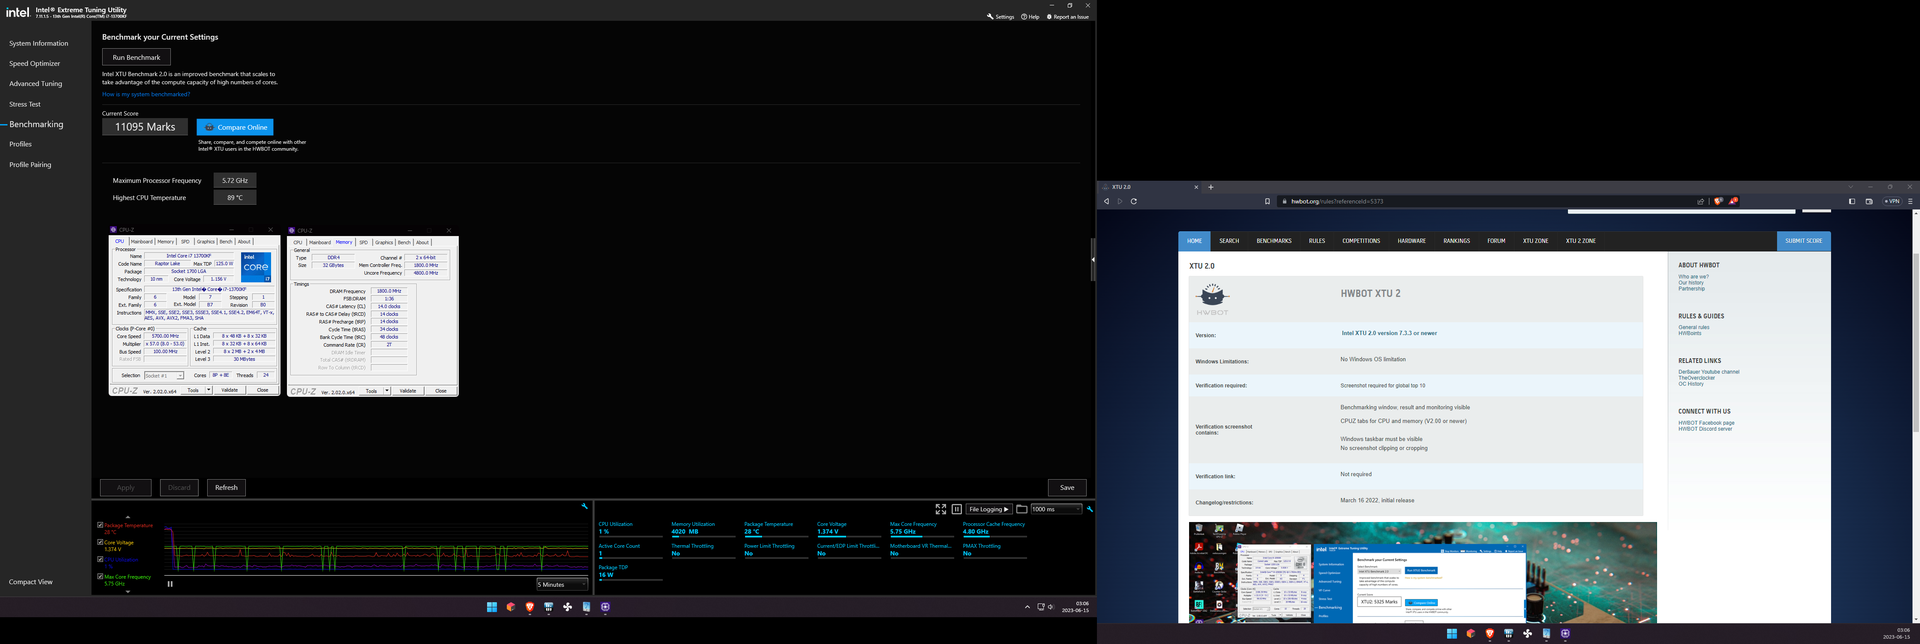1920x644 pixels.
Task: Open Profile Pairing in XTU sidebar
Action: pos(30,165)
